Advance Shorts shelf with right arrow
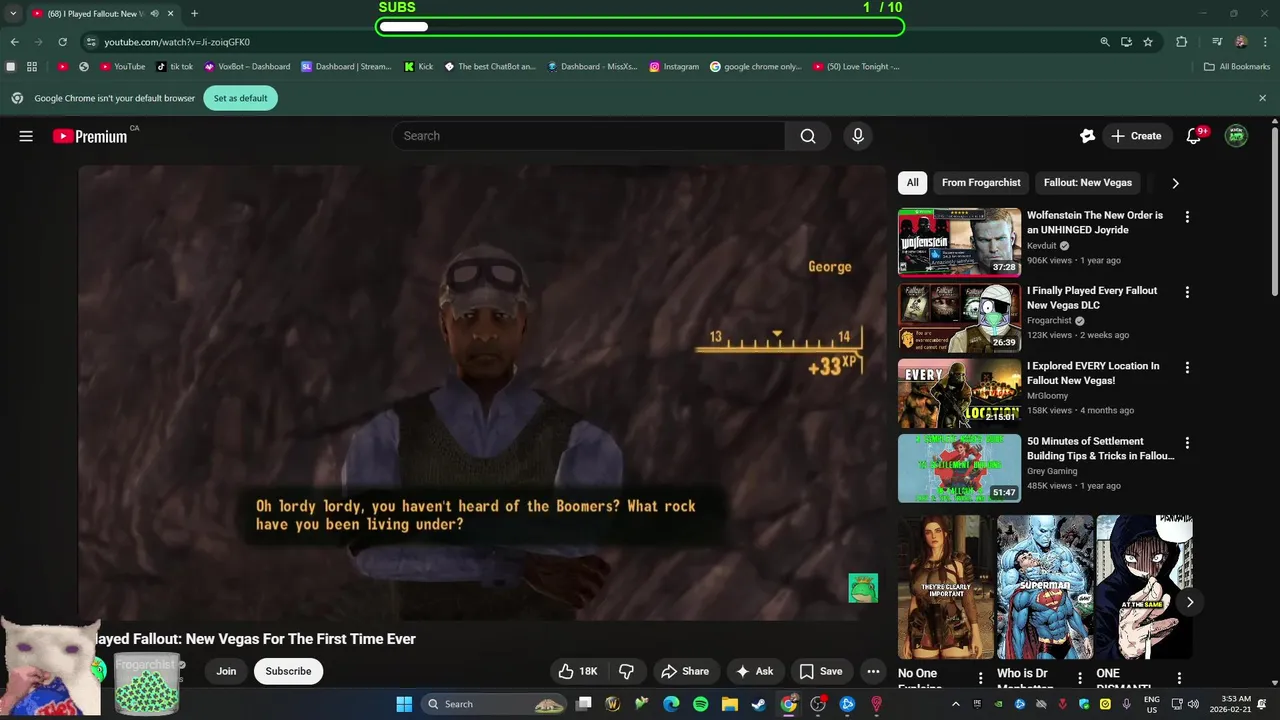Image resolution: width=1280 pixels, height=720 pixels. pyautogui.click(x=1189, y=602)
